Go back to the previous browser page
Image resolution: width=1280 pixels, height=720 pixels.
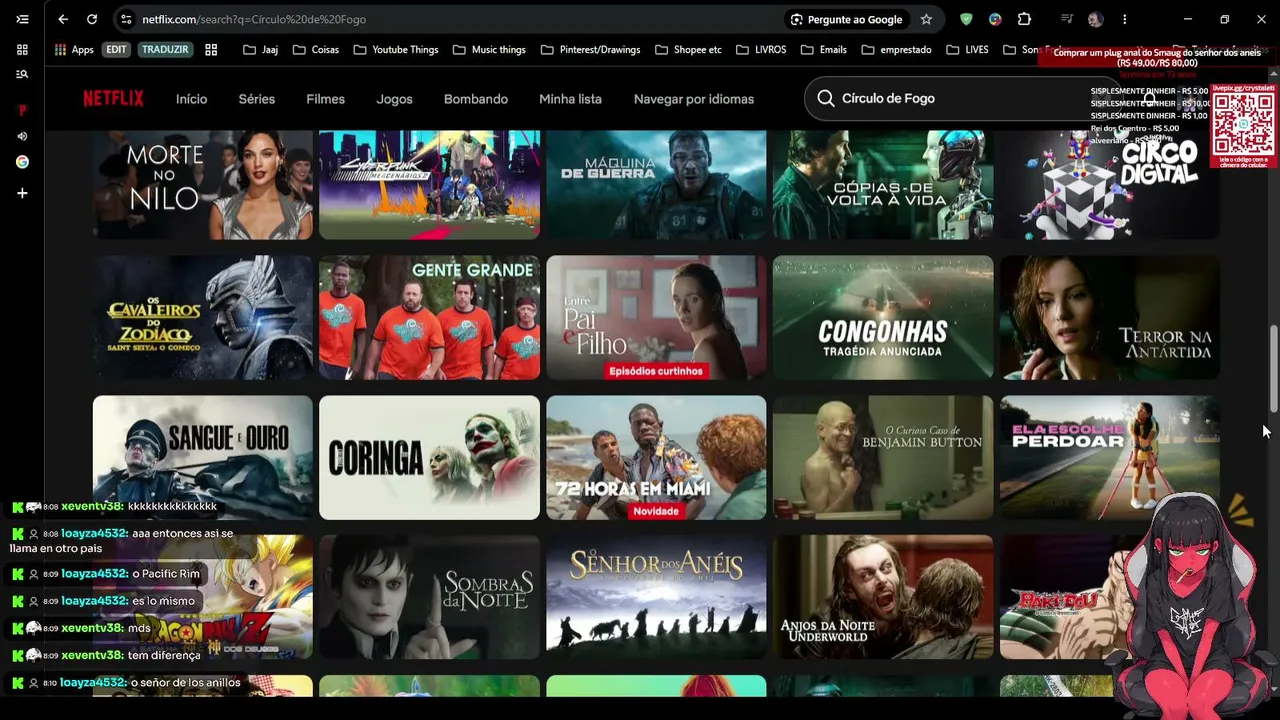tap(63, 19)
